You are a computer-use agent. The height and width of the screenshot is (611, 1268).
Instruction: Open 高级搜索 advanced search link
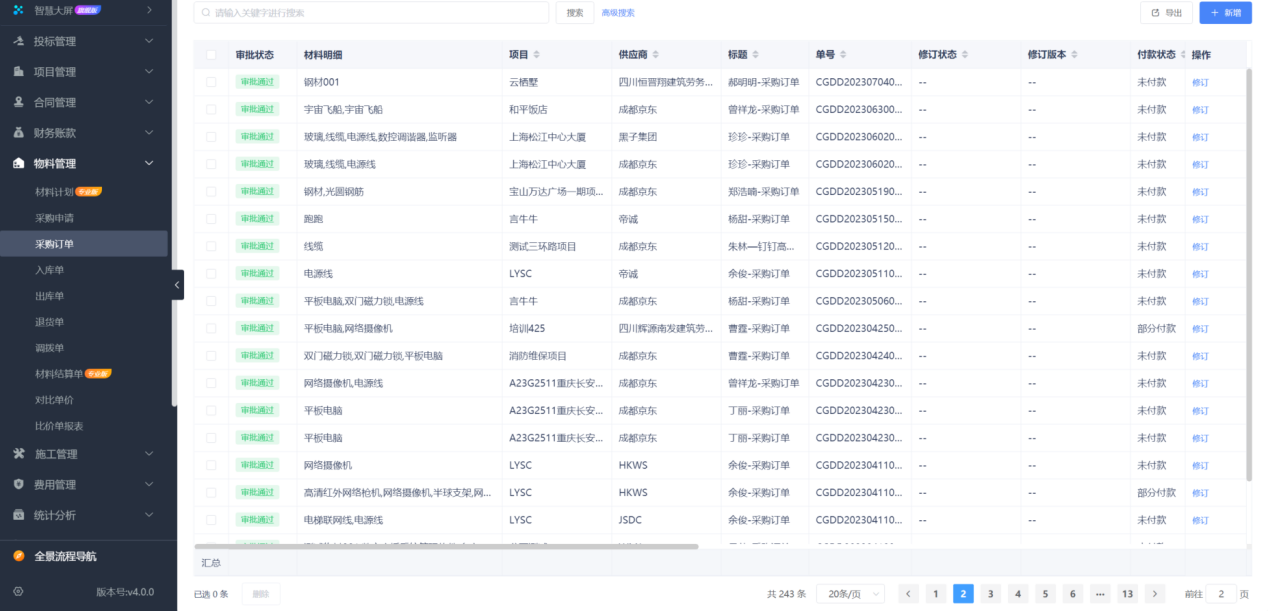(x=618, y=13)
